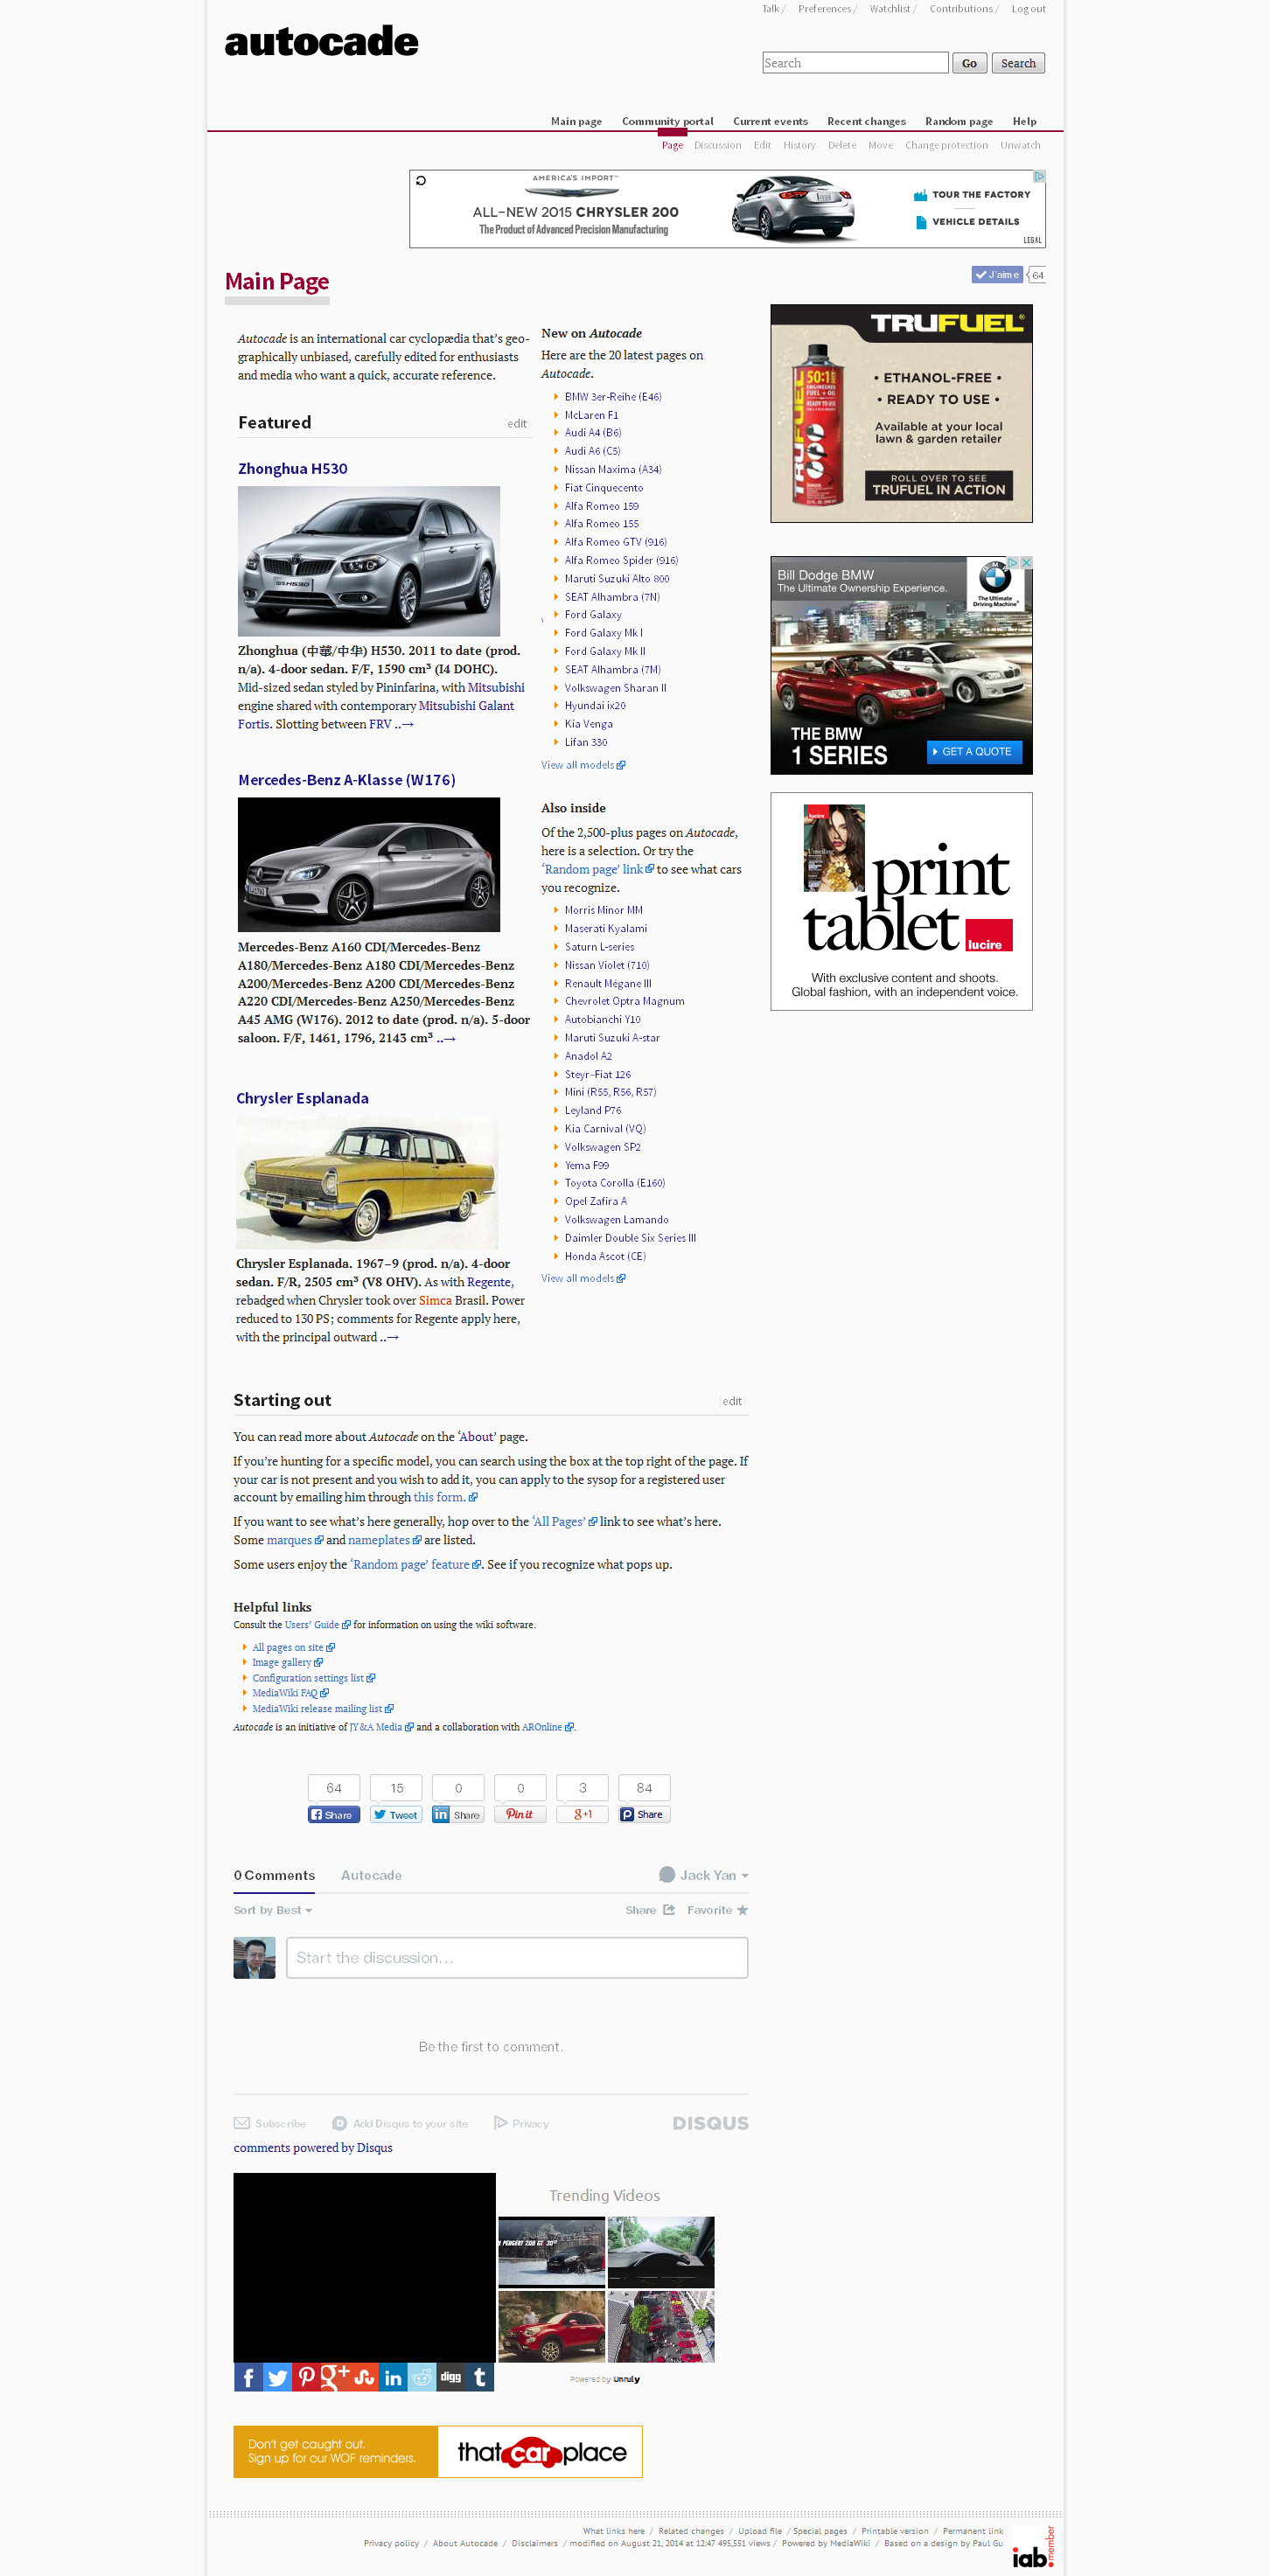Click the Twitter Tweet button
The width and height of the screenshot is (1270, 2576).
click(396, 1814)
